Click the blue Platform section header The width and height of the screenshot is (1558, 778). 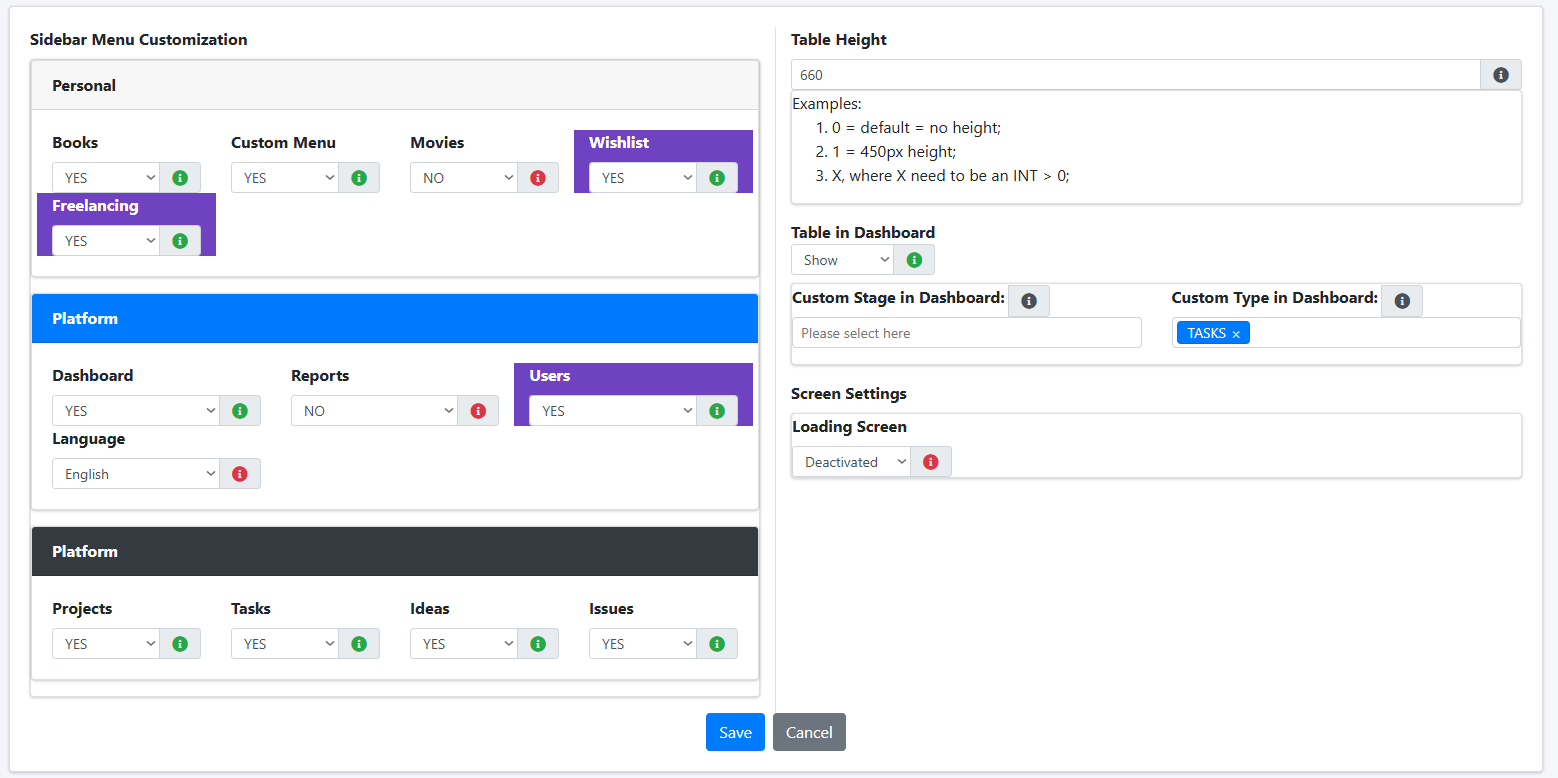point(395,319)
